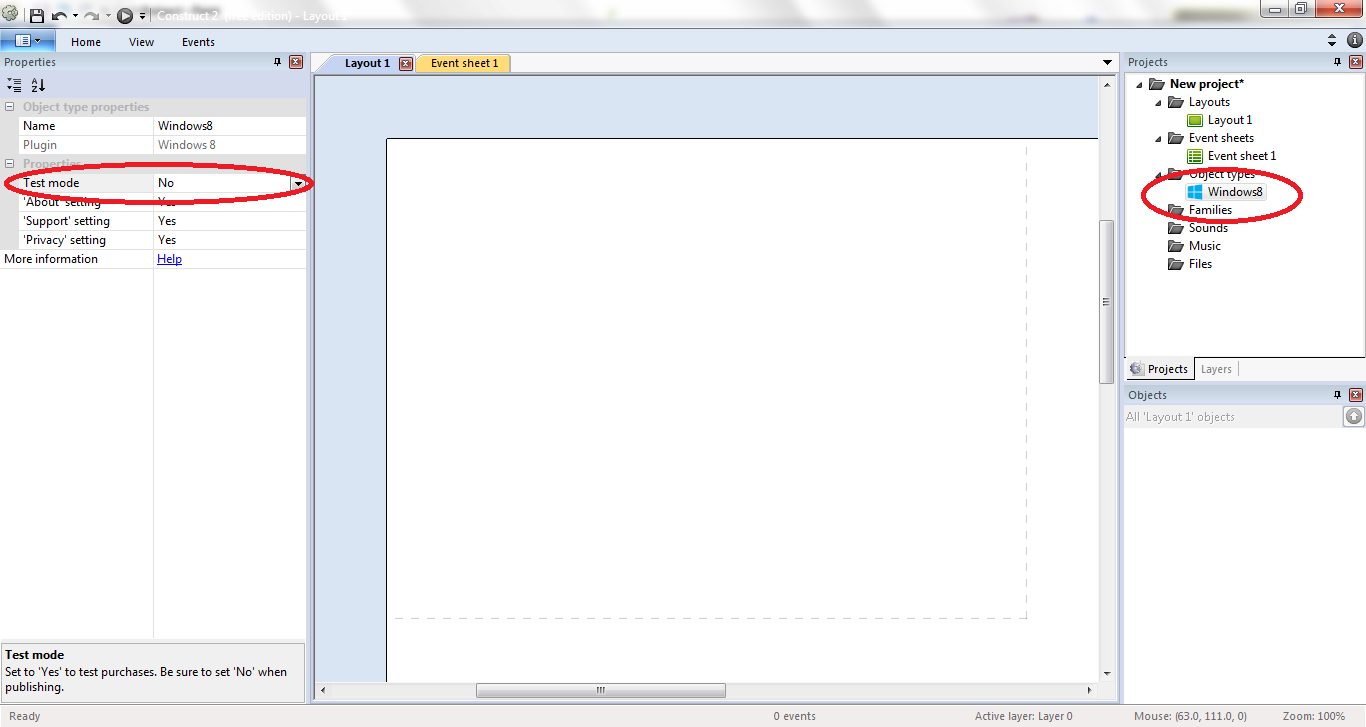Click the About info icon in ribbon corner
This screenshot has height=727, width=1366.
pyautogui.click(x=1354, y=41)
